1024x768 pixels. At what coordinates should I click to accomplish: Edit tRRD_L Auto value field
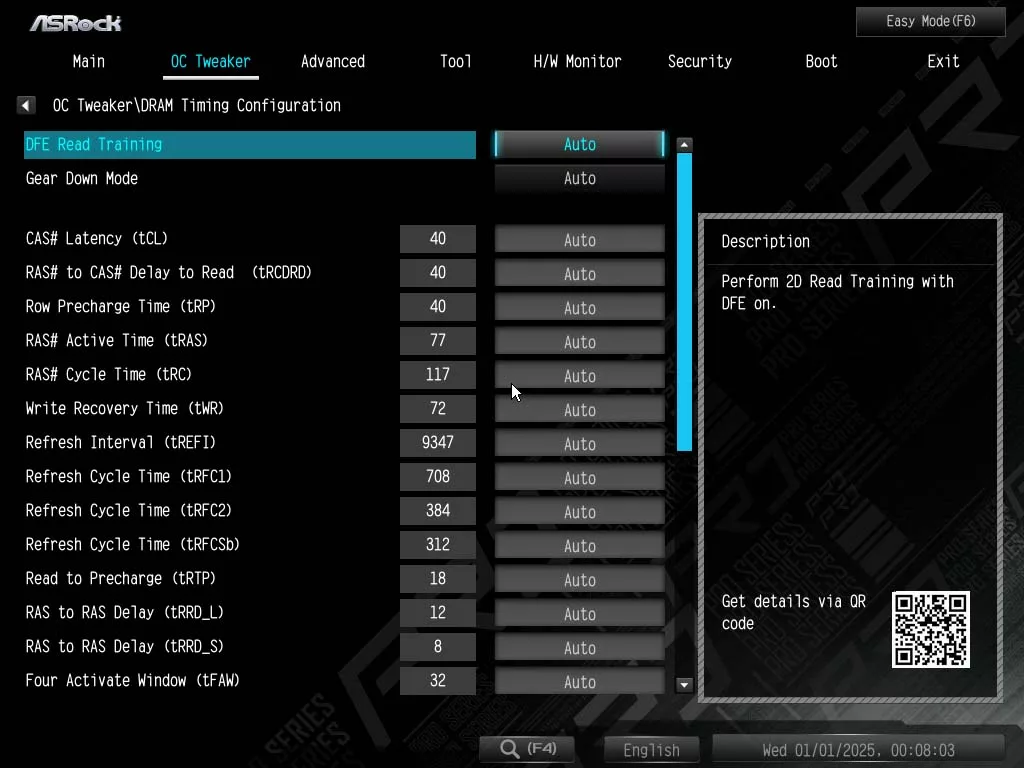pyautogui.click(x=579, y=613)
